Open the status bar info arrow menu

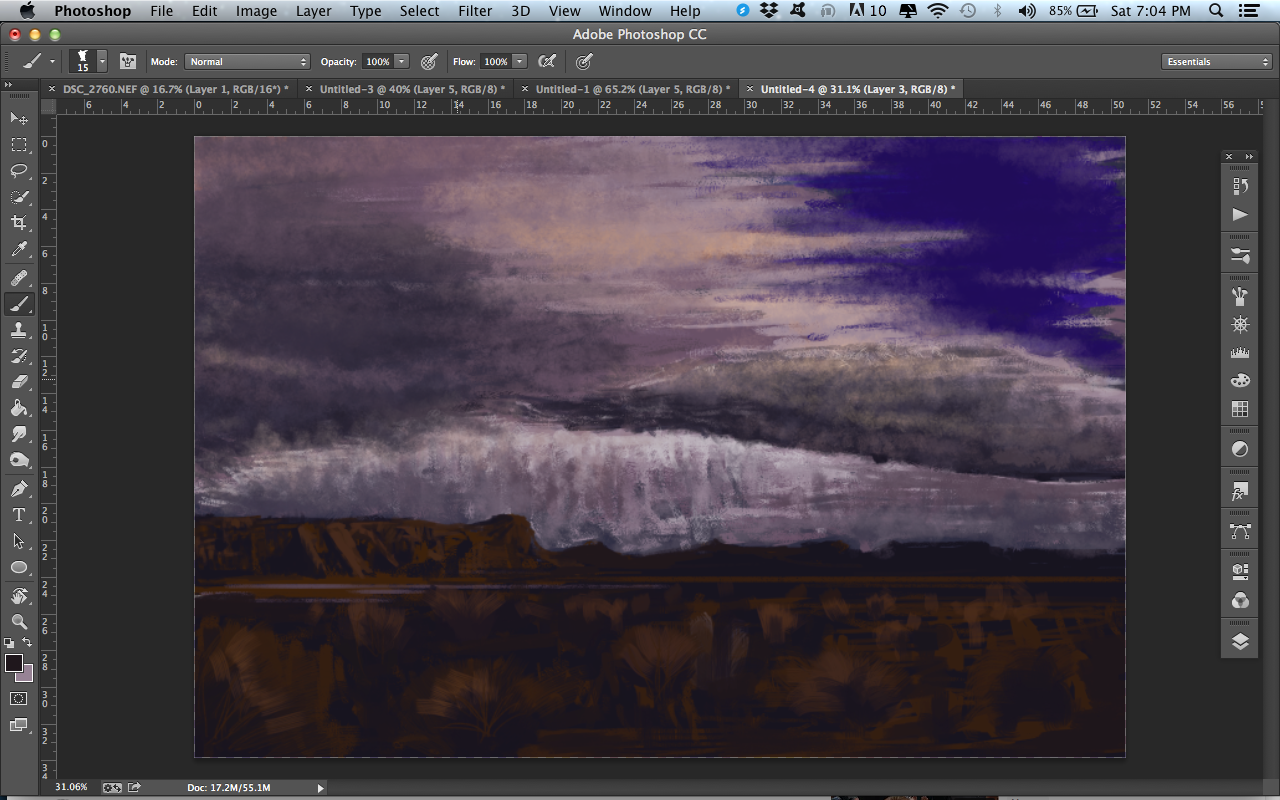click(321, 788)
